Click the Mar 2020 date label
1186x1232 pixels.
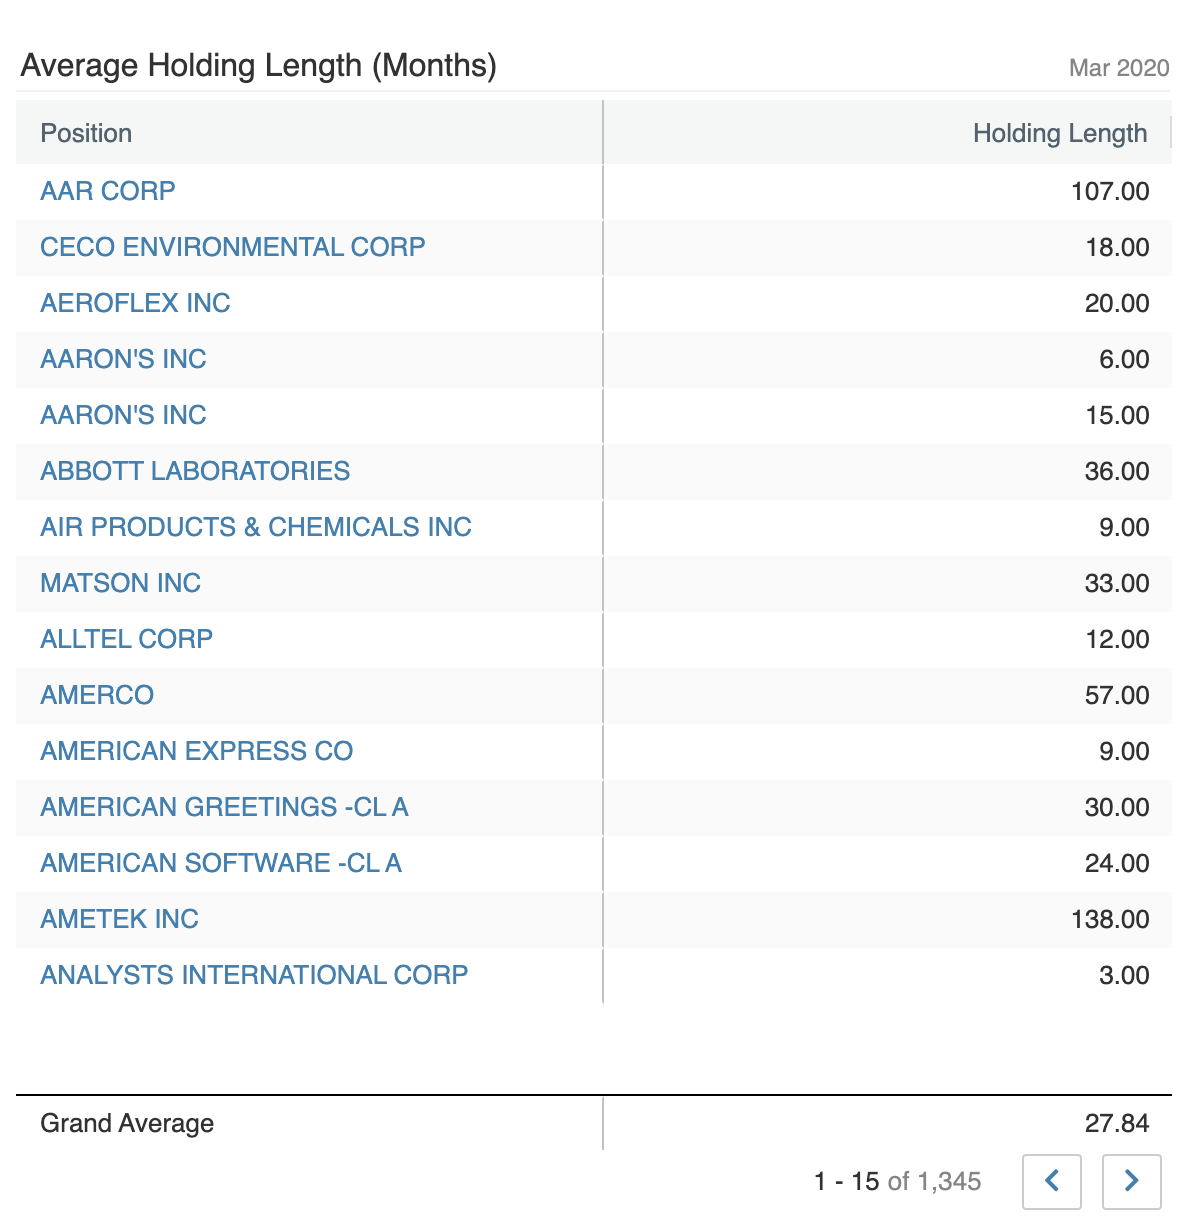coord(1119,68)
